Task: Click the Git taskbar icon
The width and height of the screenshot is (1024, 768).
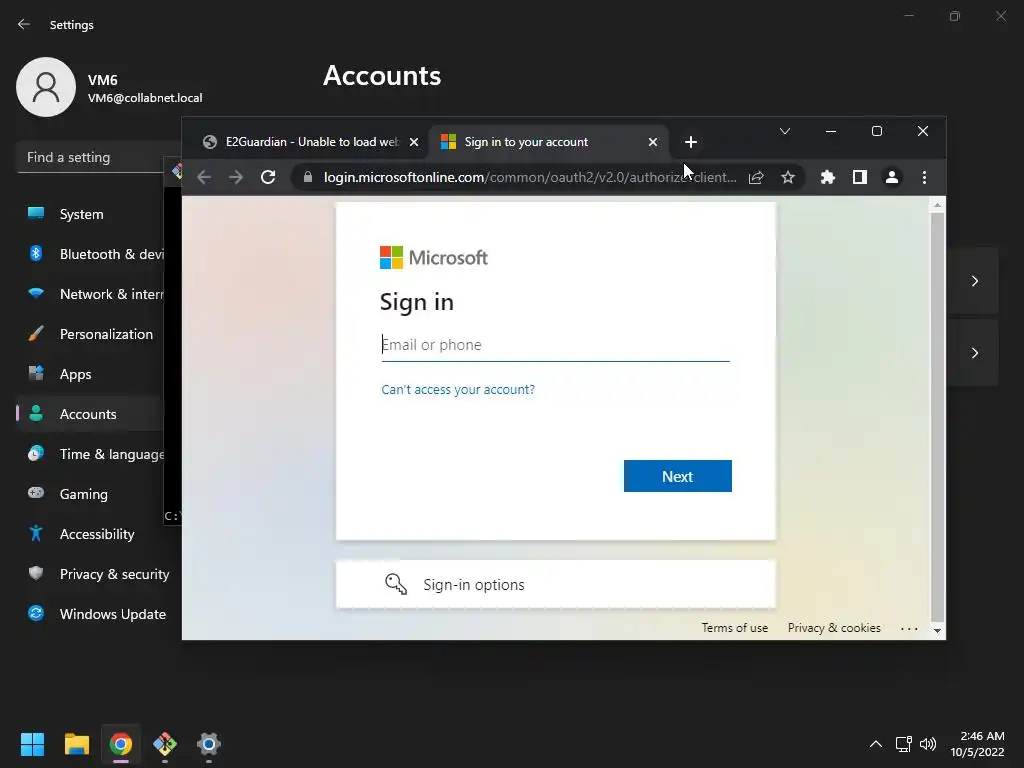Action: pyautogui.click(x=165, y=744)
